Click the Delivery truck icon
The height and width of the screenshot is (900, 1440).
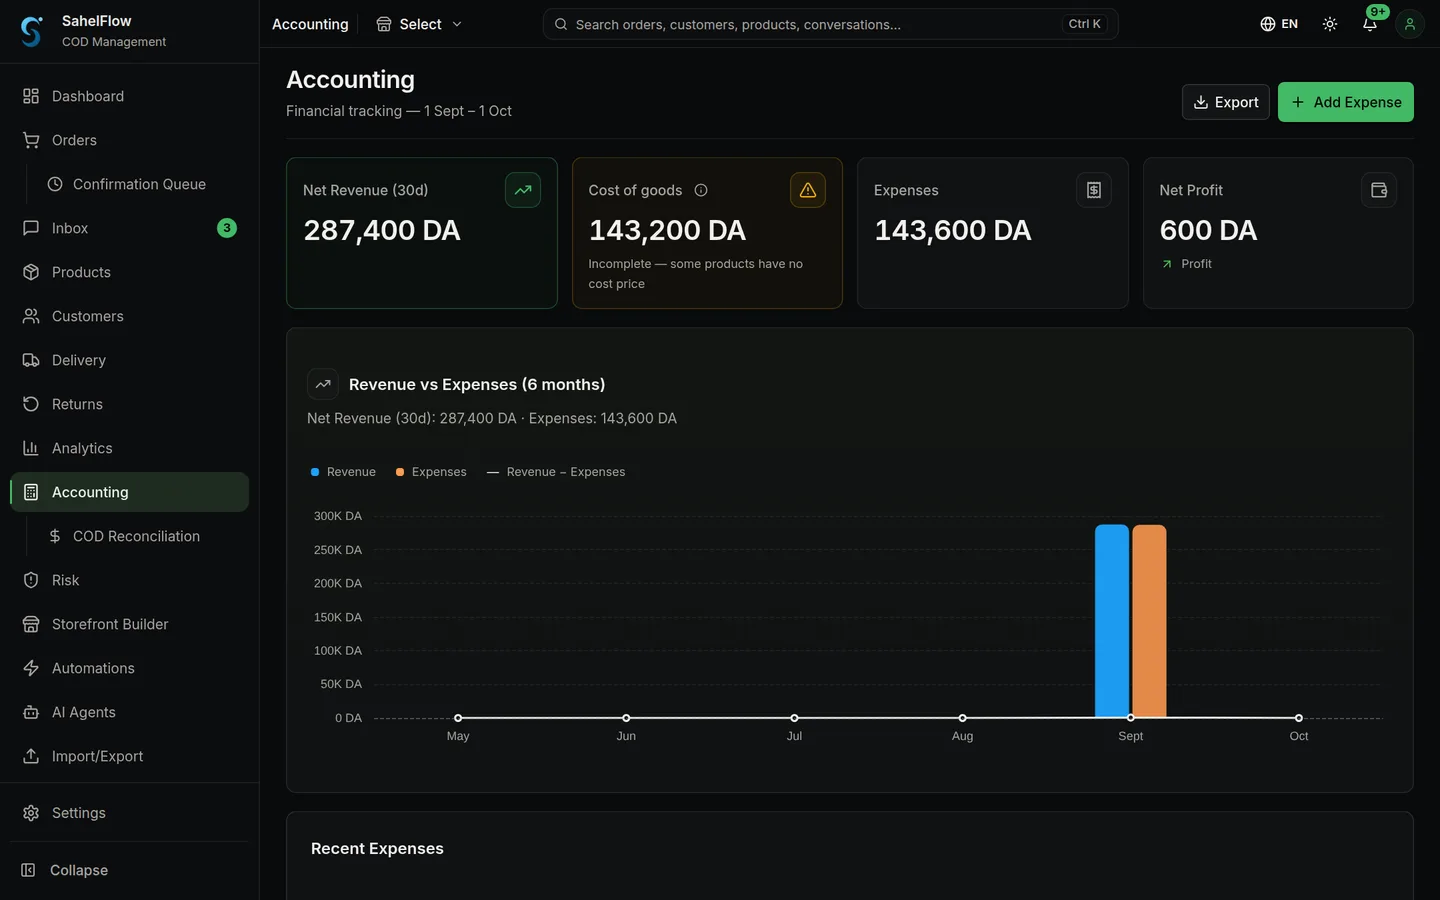point(31,360)
